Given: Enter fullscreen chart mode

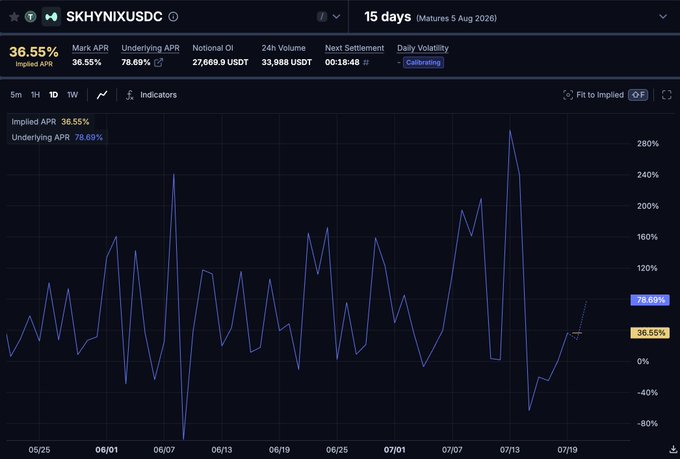Looking at the screenshot, I should (x=667, y=95).
